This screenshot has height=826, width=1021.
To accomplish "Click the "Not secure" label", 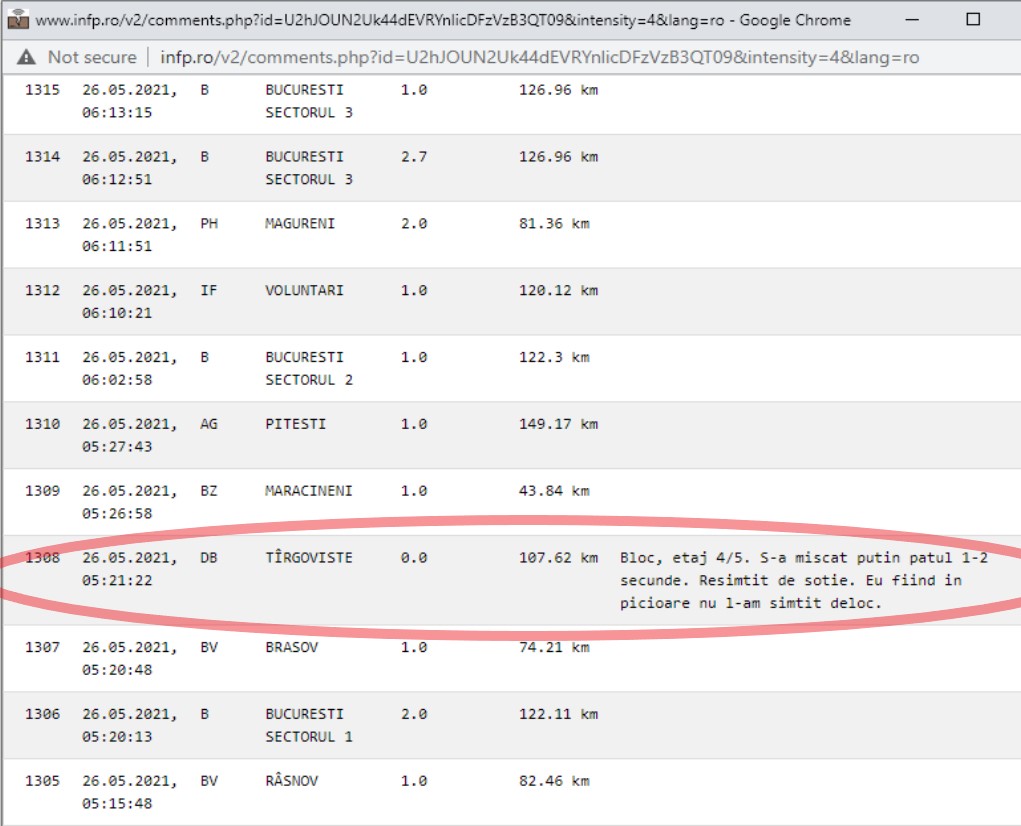I will pos(91,57).
